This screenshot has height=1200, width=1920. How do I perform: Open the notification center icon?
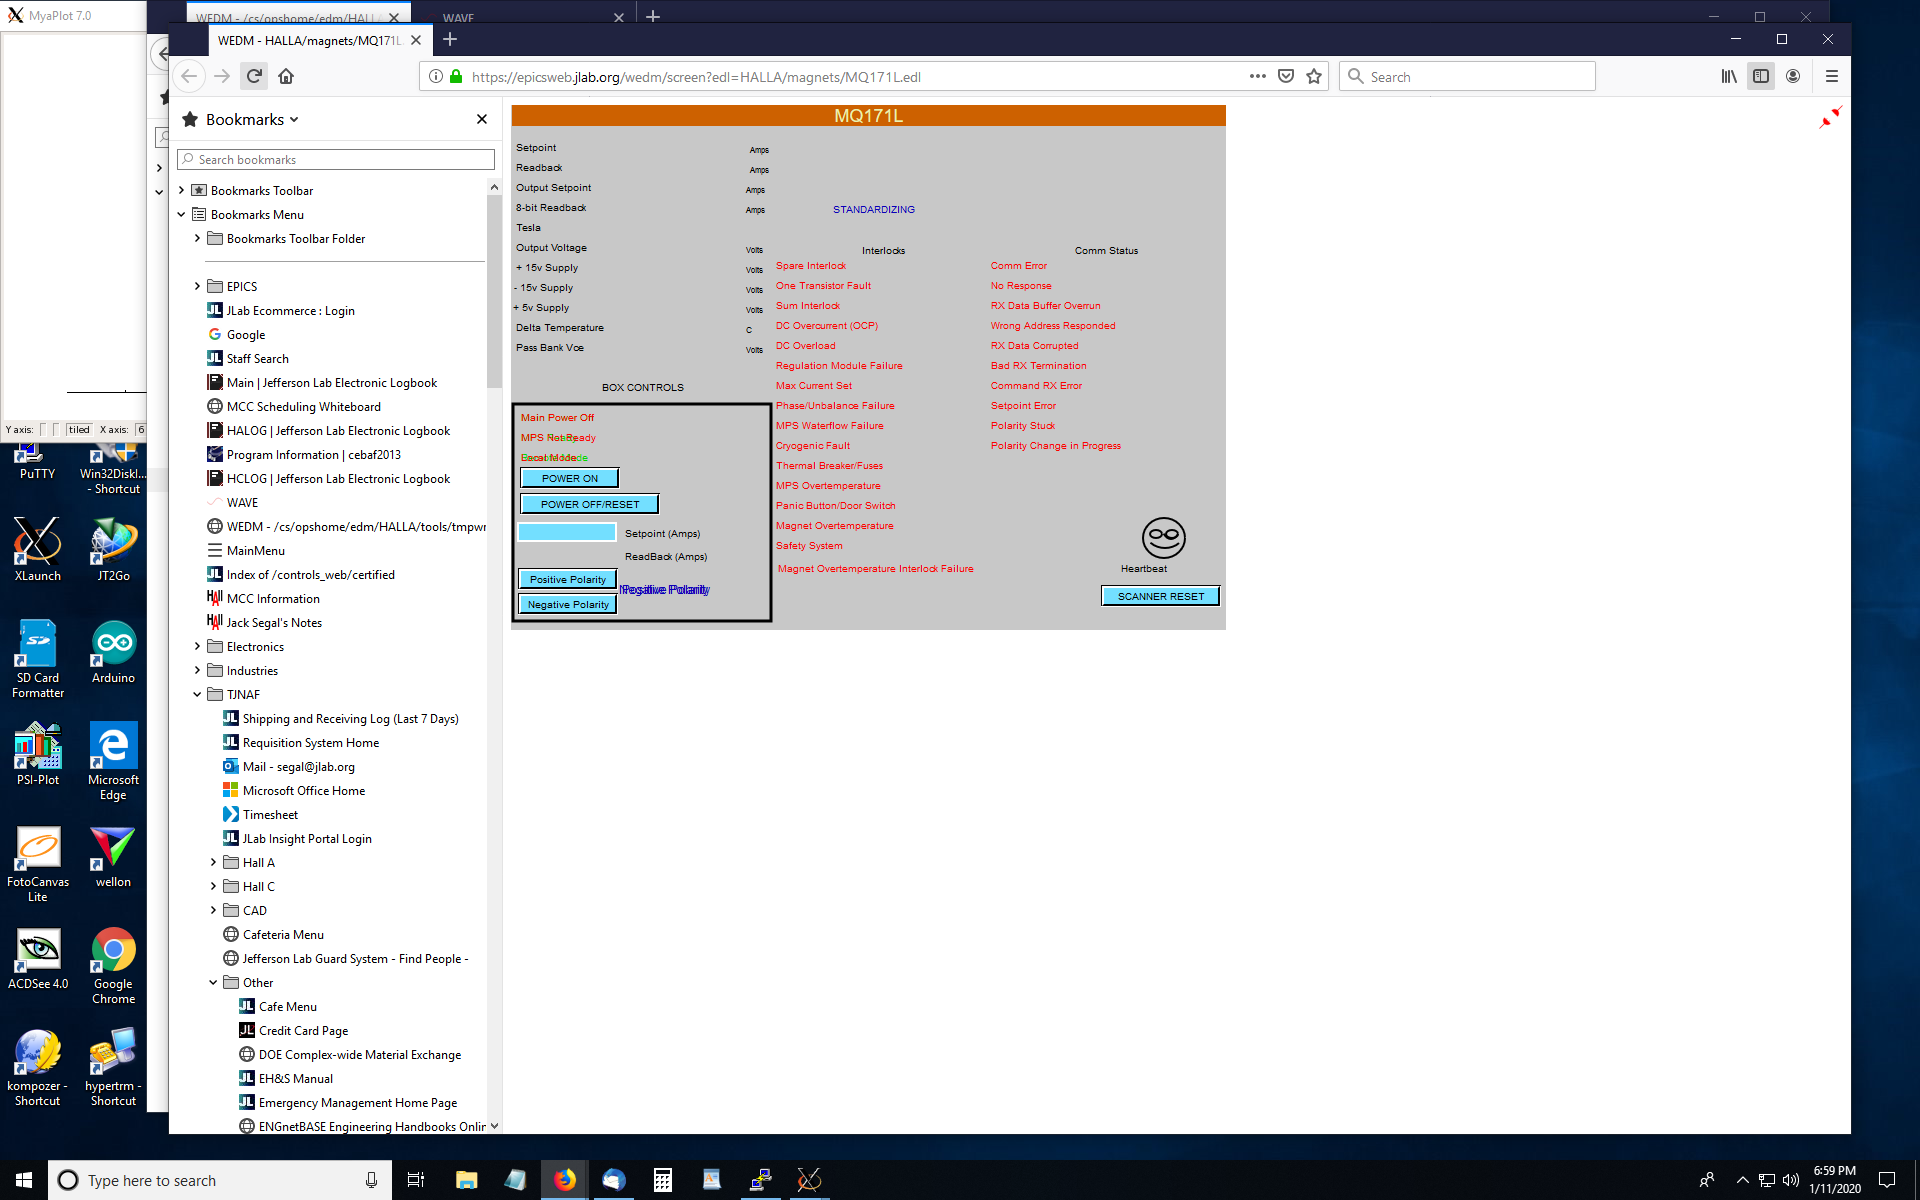click(x=1887, y=1180)
